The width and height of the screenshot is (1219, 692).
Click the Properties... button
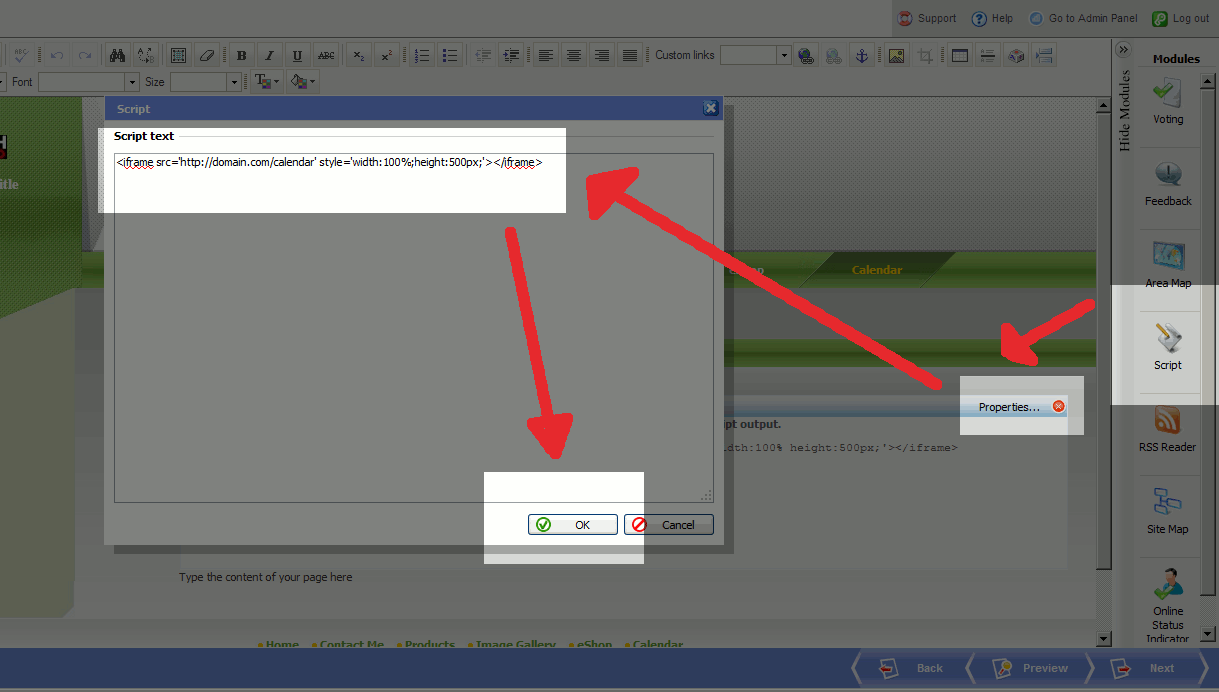pyautogui.click(x=1009, y=407)
